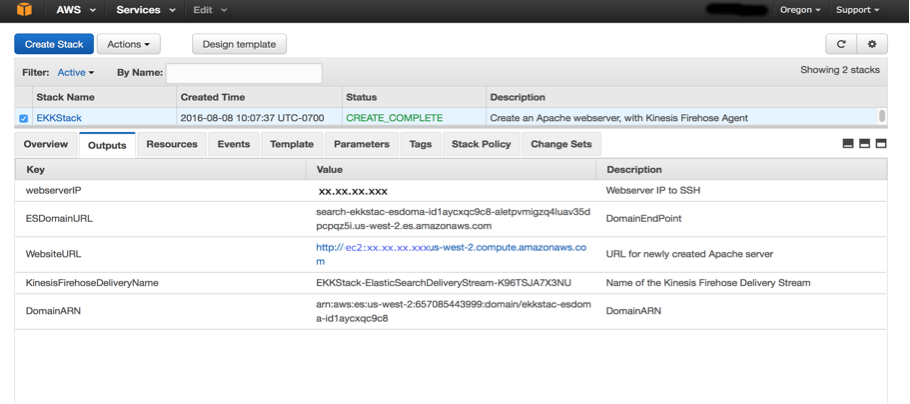Open the Actions dropdown button
Screen dimensions: 910x404
(x=129, y=44)
